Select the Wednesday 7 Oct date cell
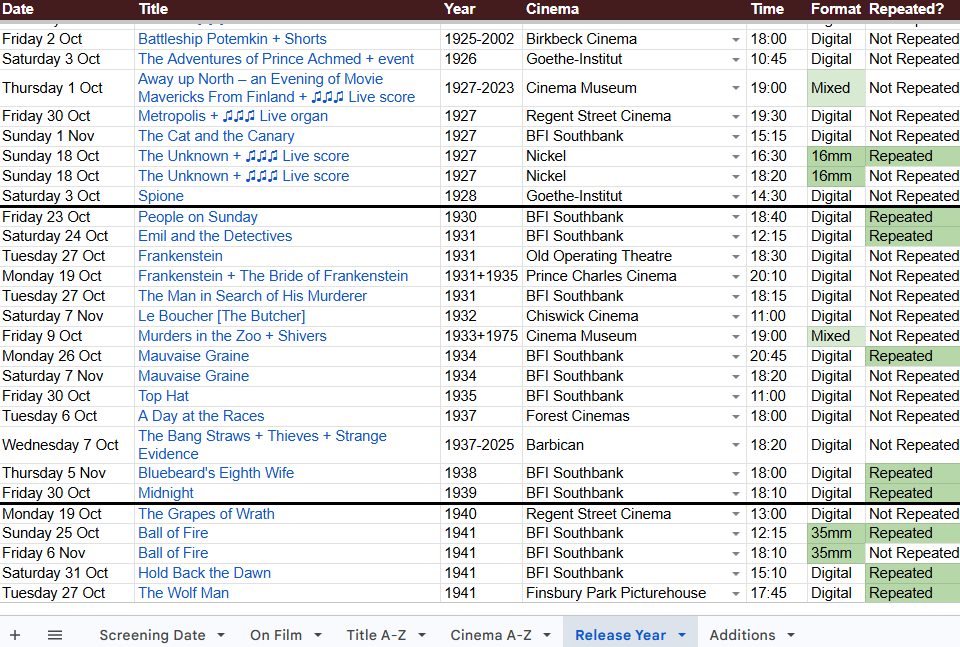Screen dimensions: 960x647 coord(67,445)
